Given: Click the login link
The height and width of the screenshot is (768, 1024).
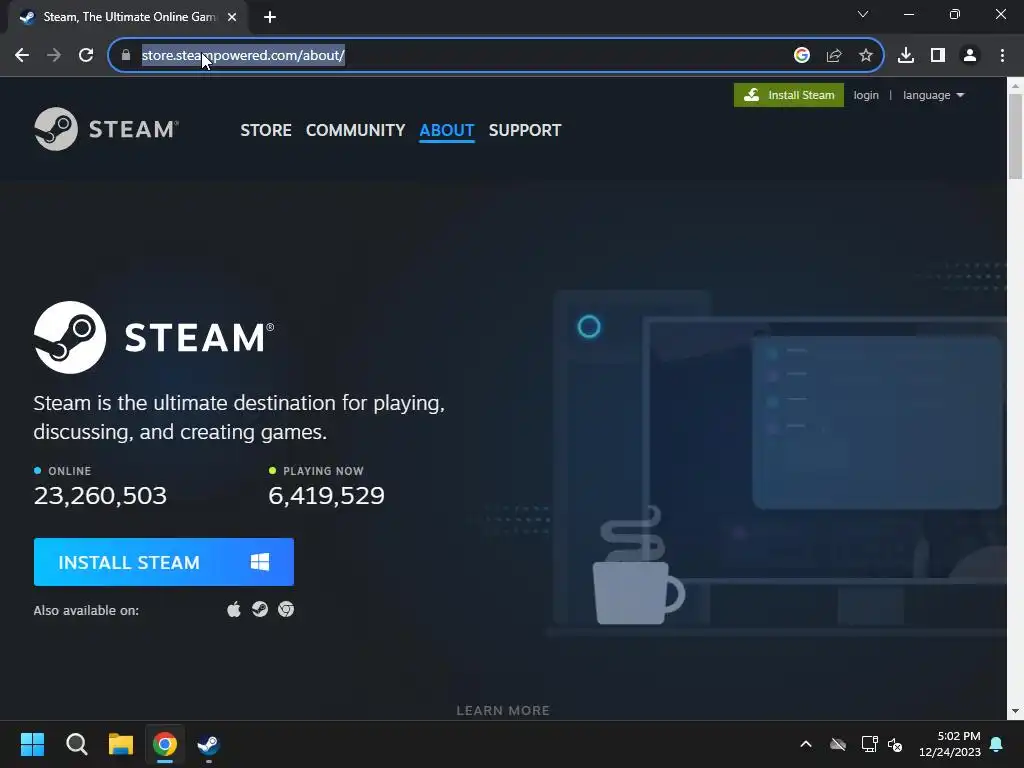Looking at the screenshot, I should 866,95.
